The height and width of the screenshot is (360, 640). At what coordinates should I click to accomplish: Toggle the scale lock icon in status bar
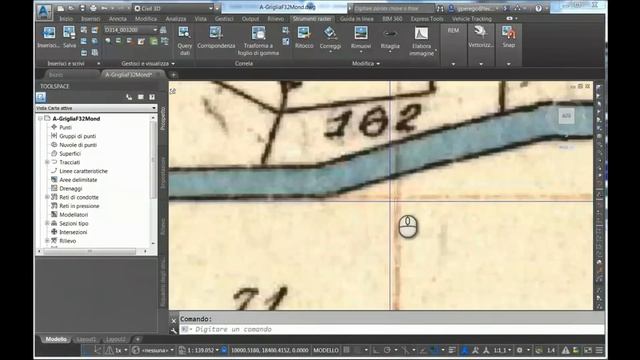coord(224,350)
